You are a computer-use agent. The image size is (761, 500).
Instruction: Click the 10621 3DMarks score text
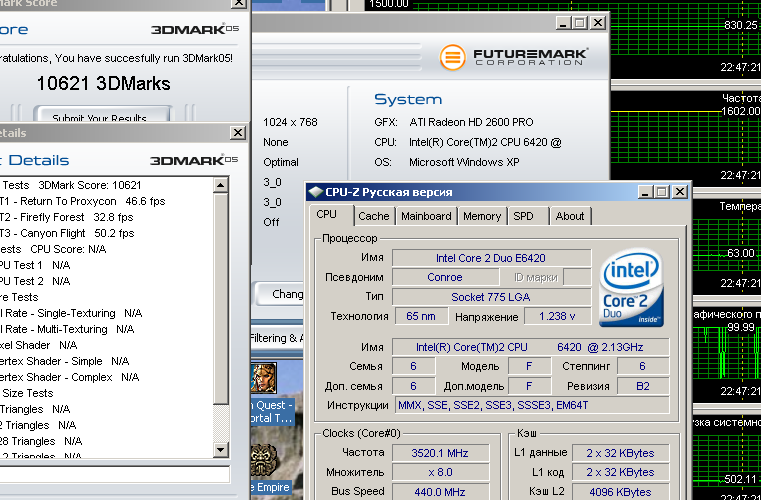(x=103, y=83)
